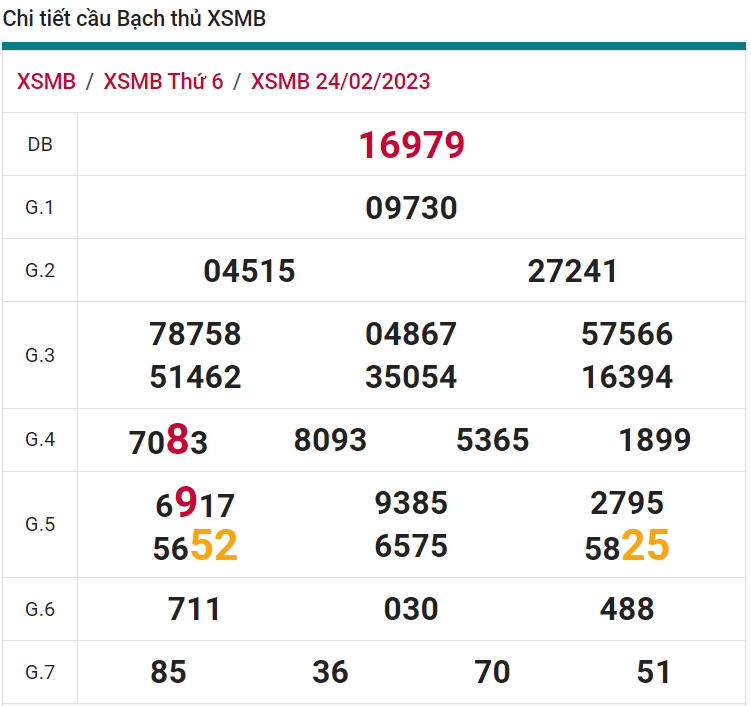Click the G.3 number 78758

click(x=195, y=334)
